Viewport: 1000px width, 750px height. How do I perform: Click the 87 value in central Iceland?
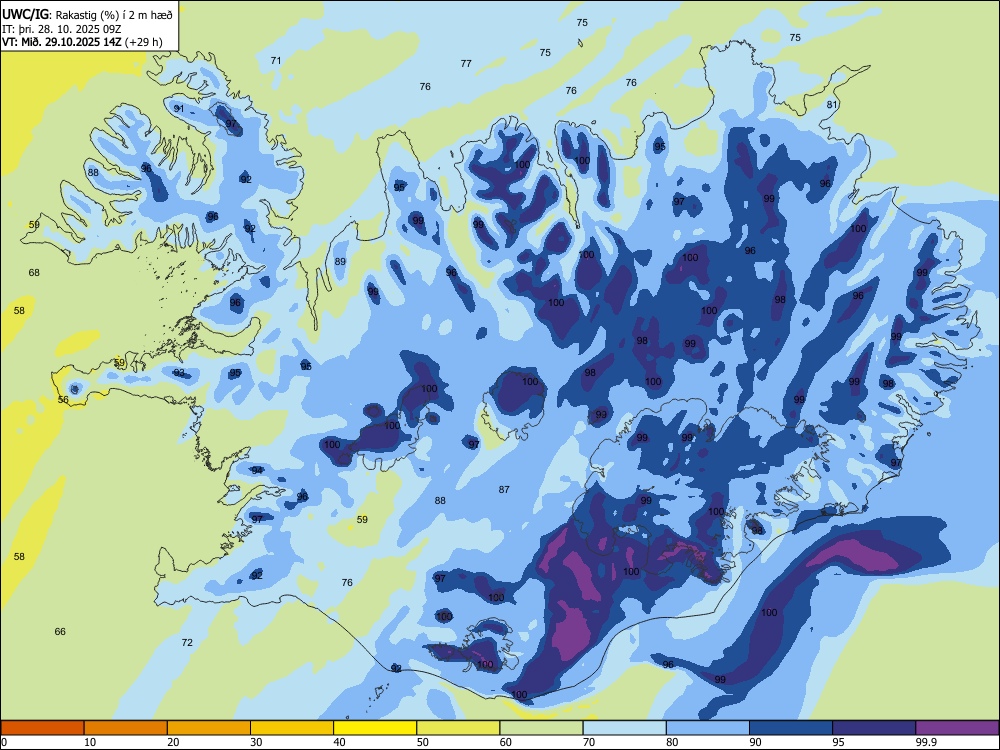(x=504, y=489)
